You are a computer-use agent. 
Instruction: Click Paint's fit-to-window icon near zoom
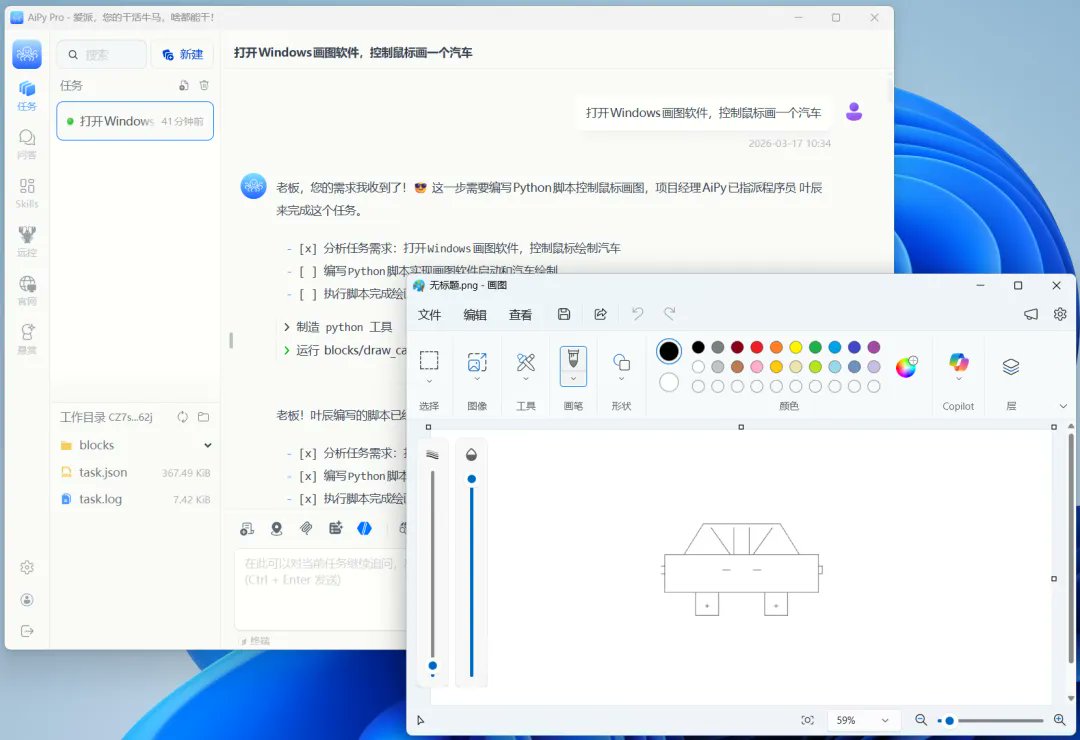tap(807, 720)
